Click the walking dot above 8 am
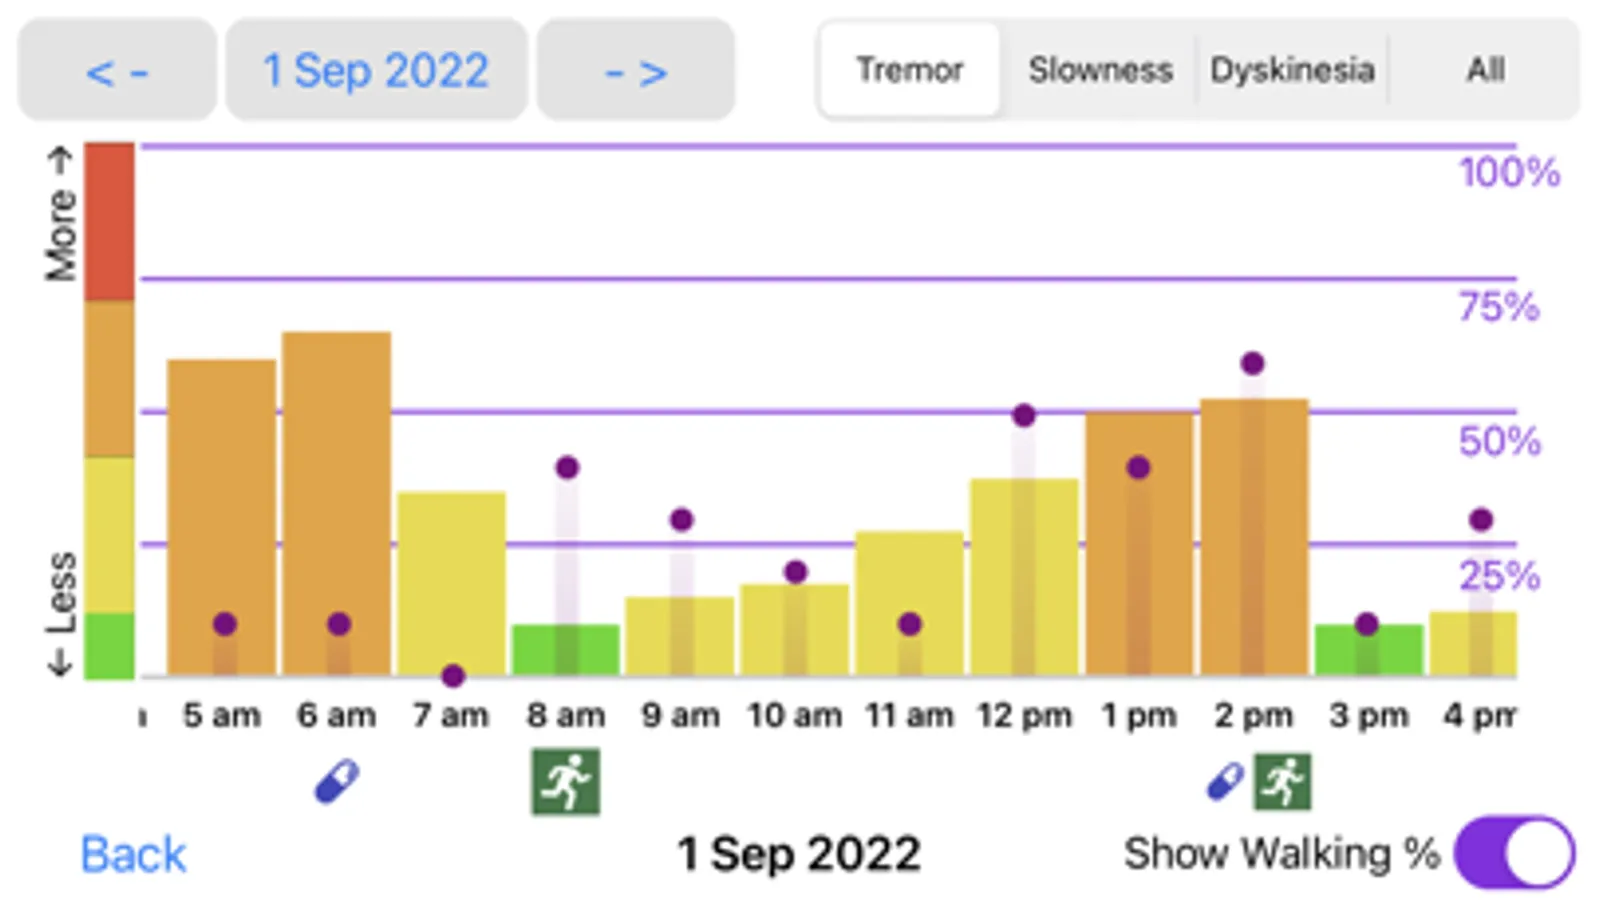1599x900 pixels. tap(567, 467)
